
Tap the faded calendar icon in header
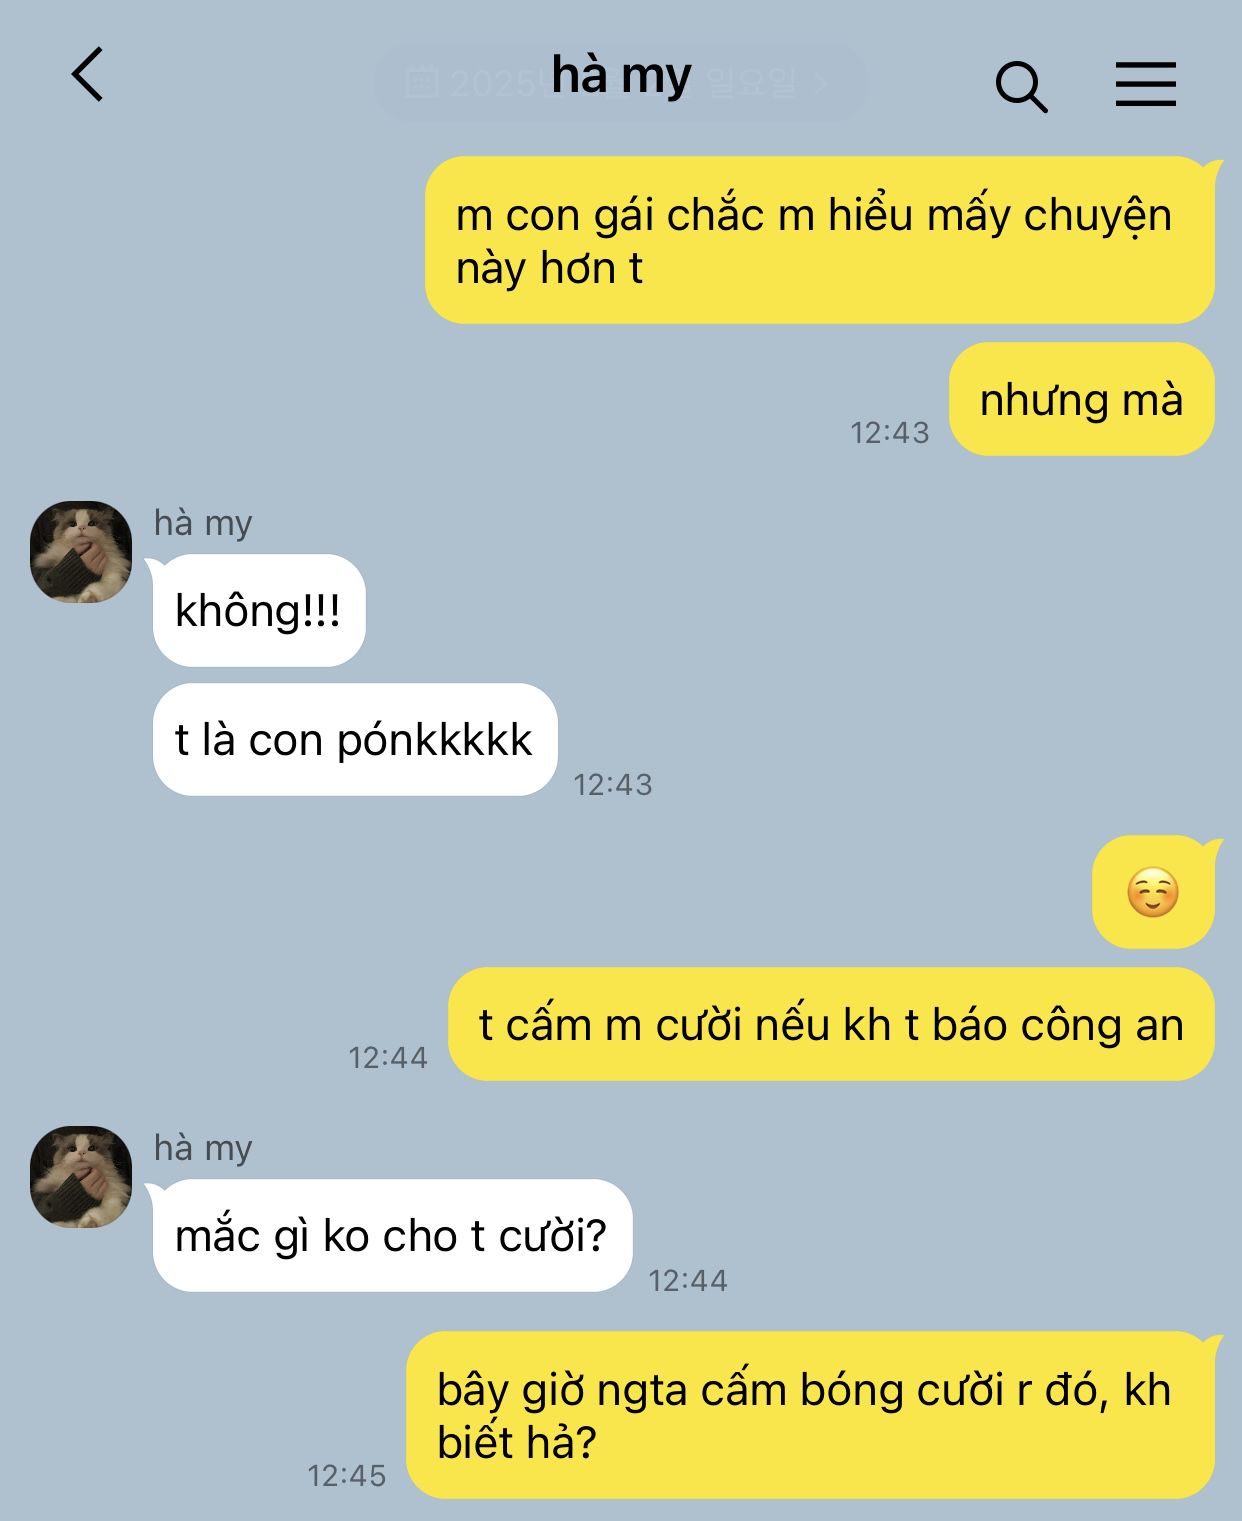tap(422, 83)
